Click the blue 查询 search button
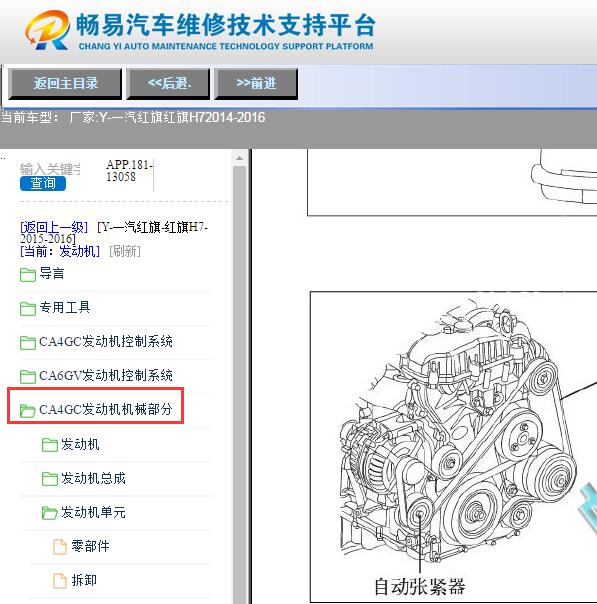 [x=43, y=183]
